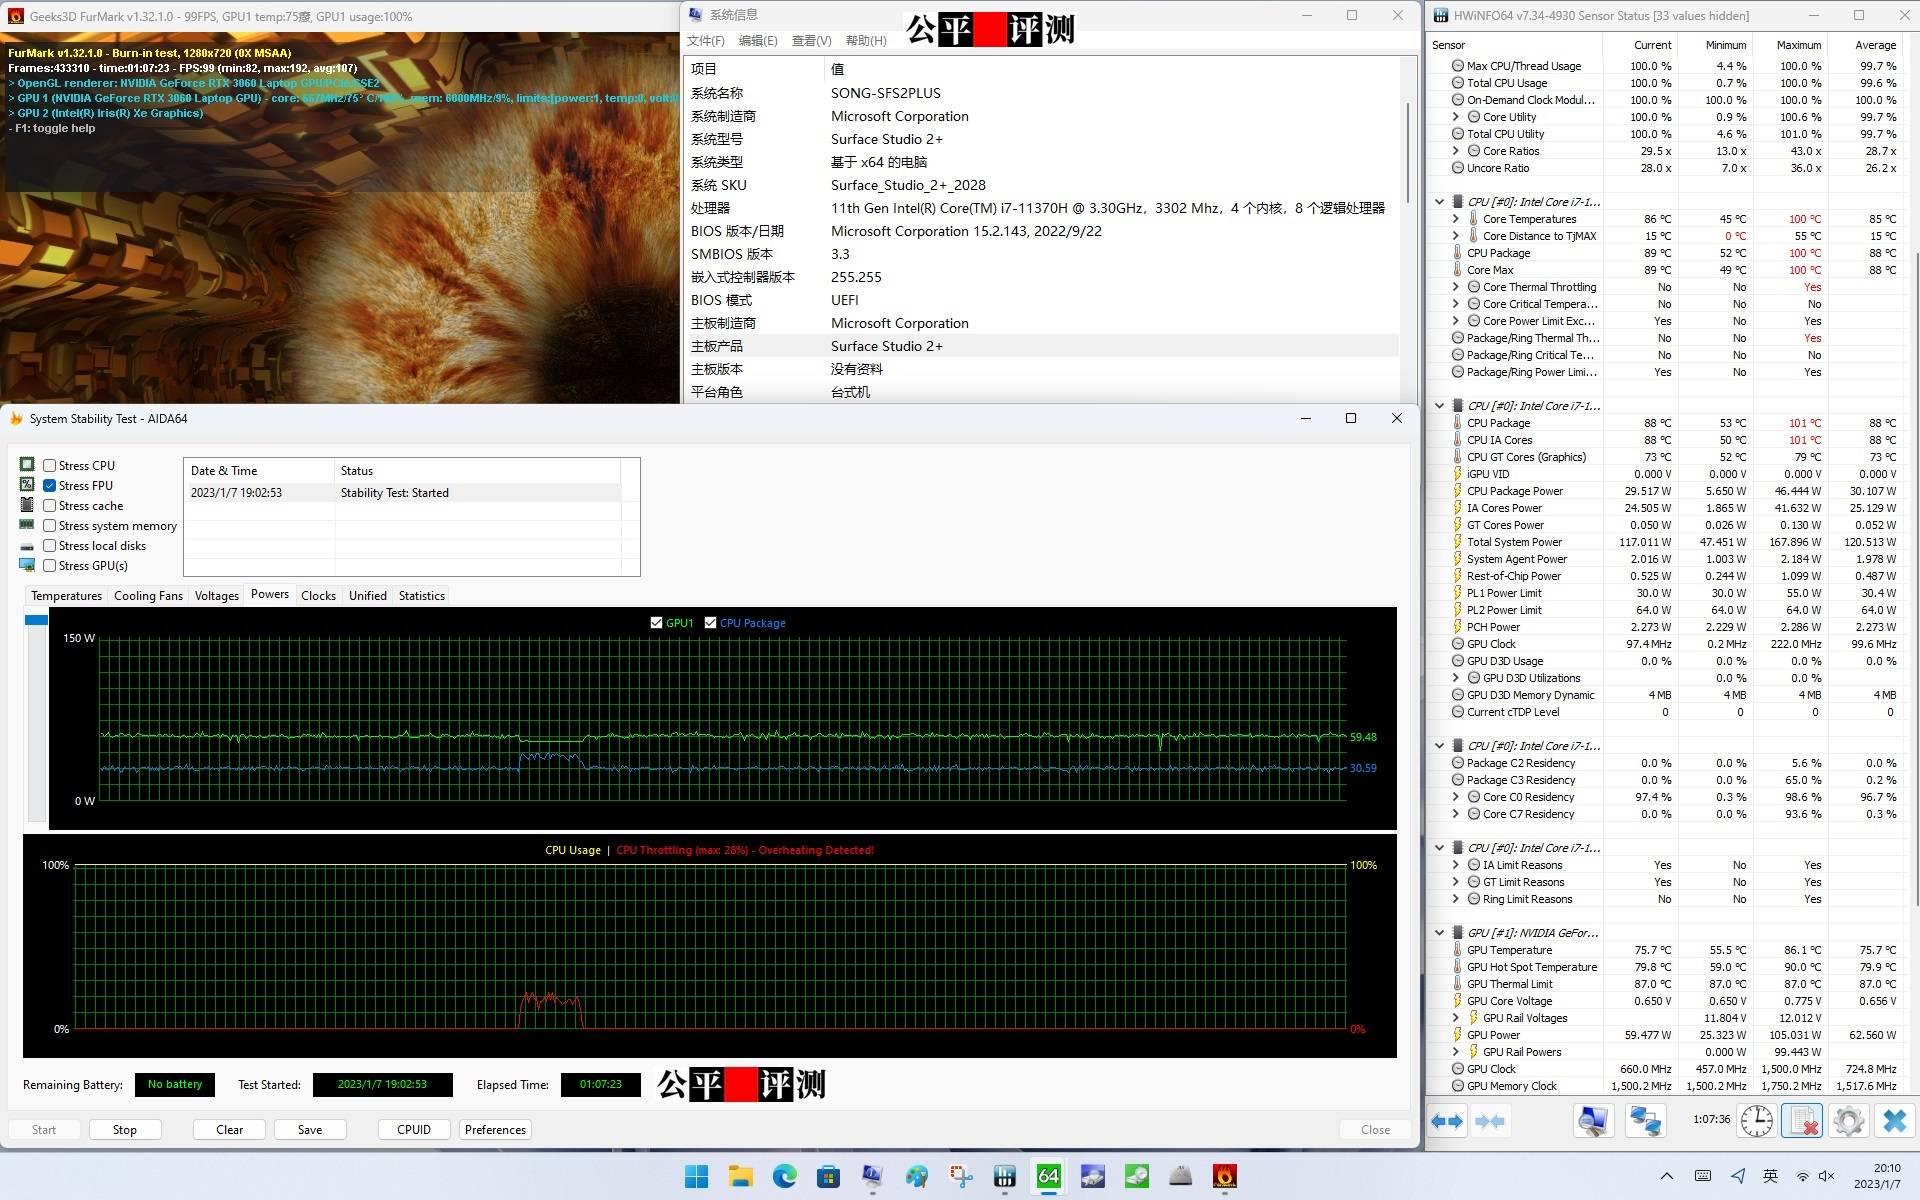Open FurMark icon in taskbar
Image resolution: width=1920 pixels, height=1200 pixels.
(1224, 1176)
